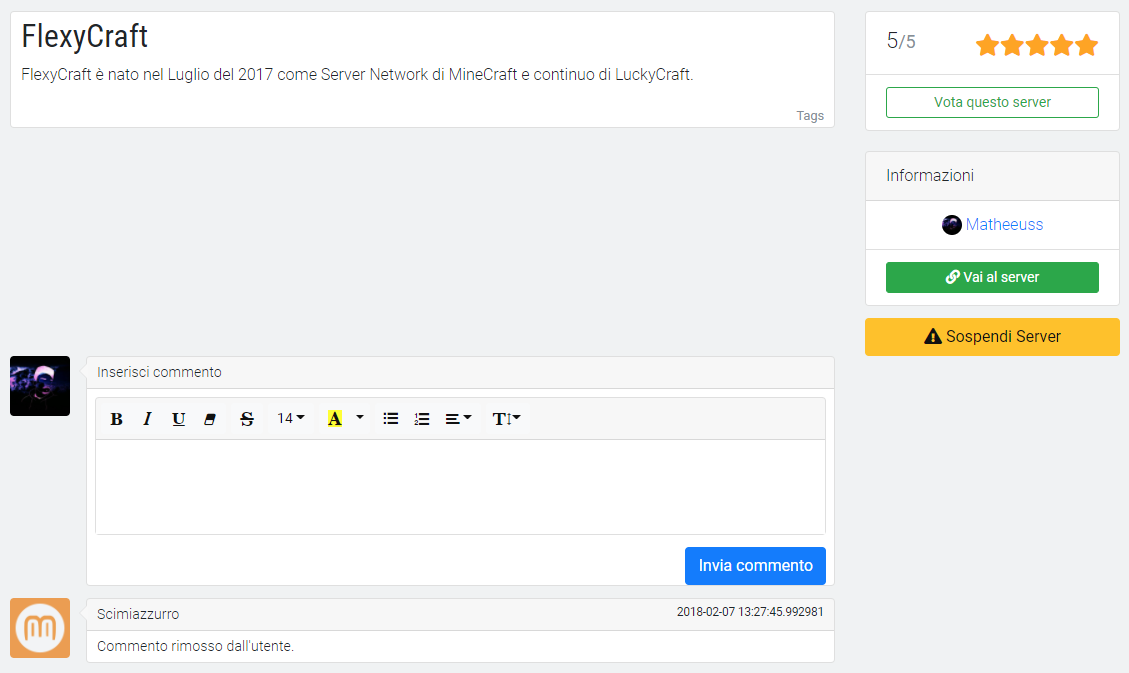Underline text with the U button
The height and width of the screenshot is (673, 1129).
[x=179, y=419]
